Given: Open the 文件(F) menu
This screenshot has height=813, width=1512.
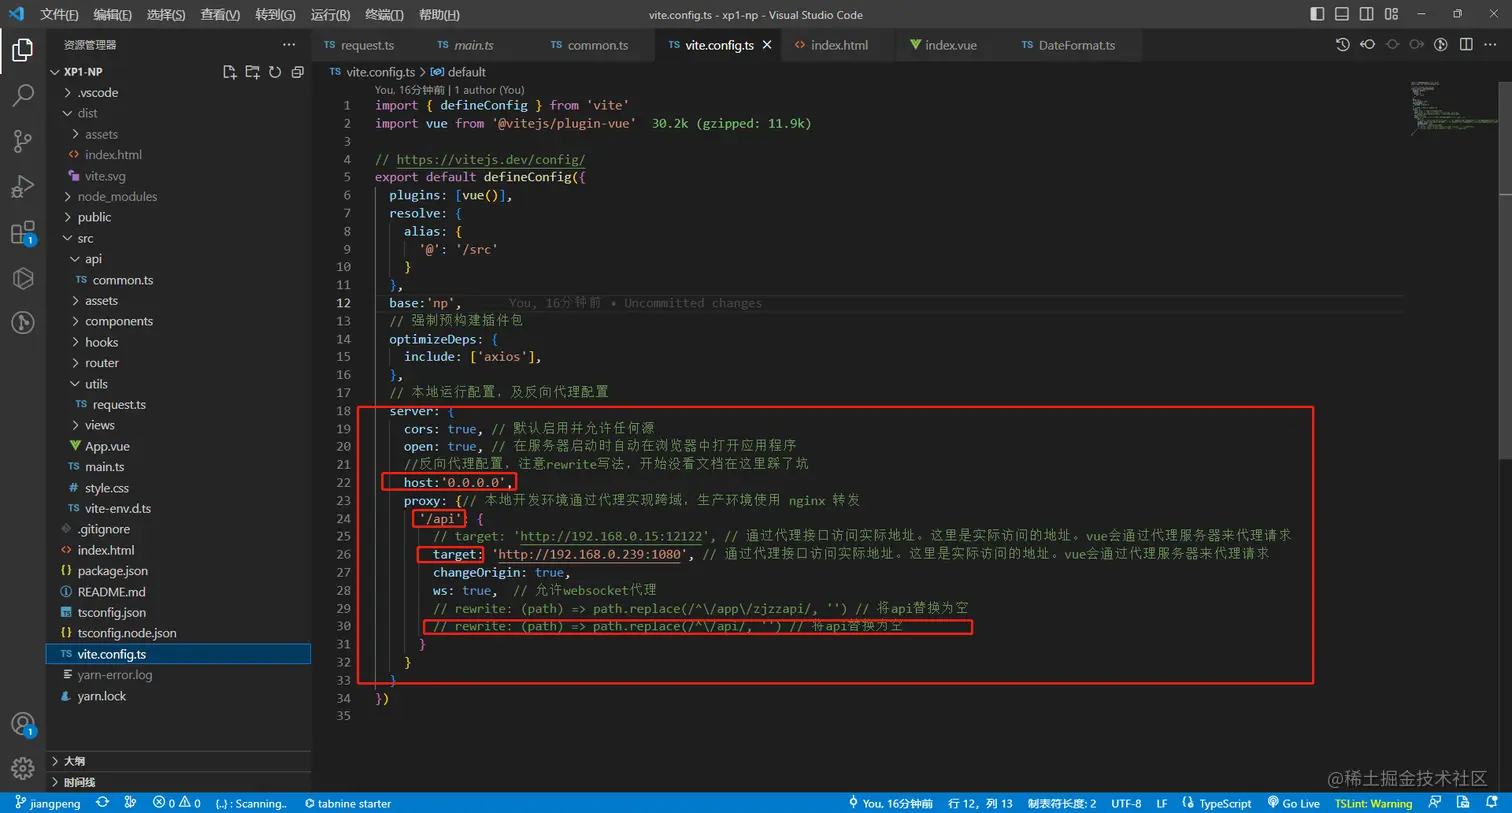Looking at the screenshot, I should point(59,15).
